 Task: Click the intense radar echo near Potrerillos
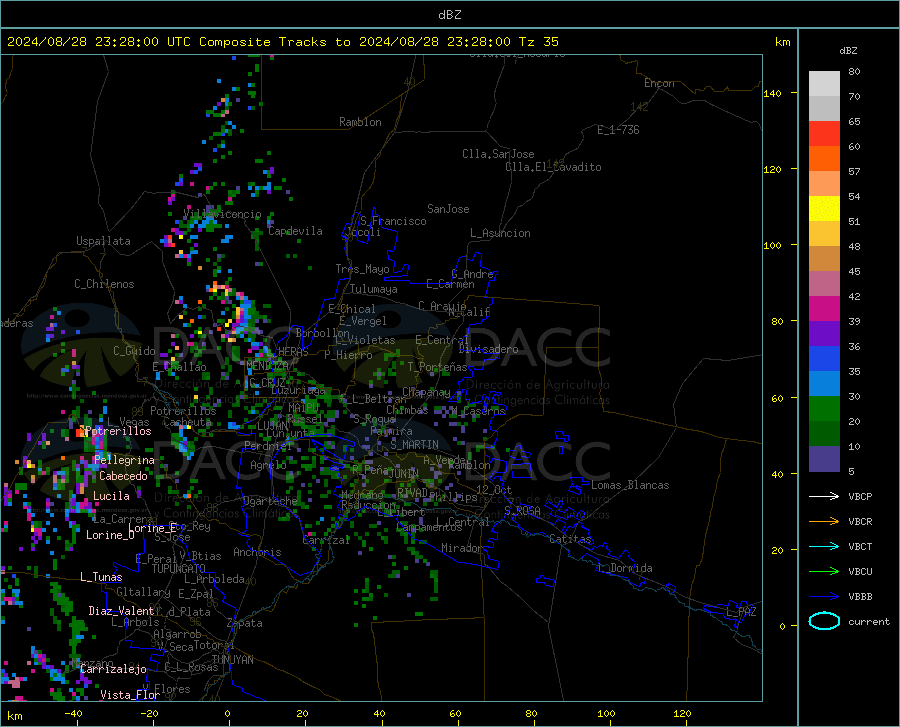pos(80,433)
